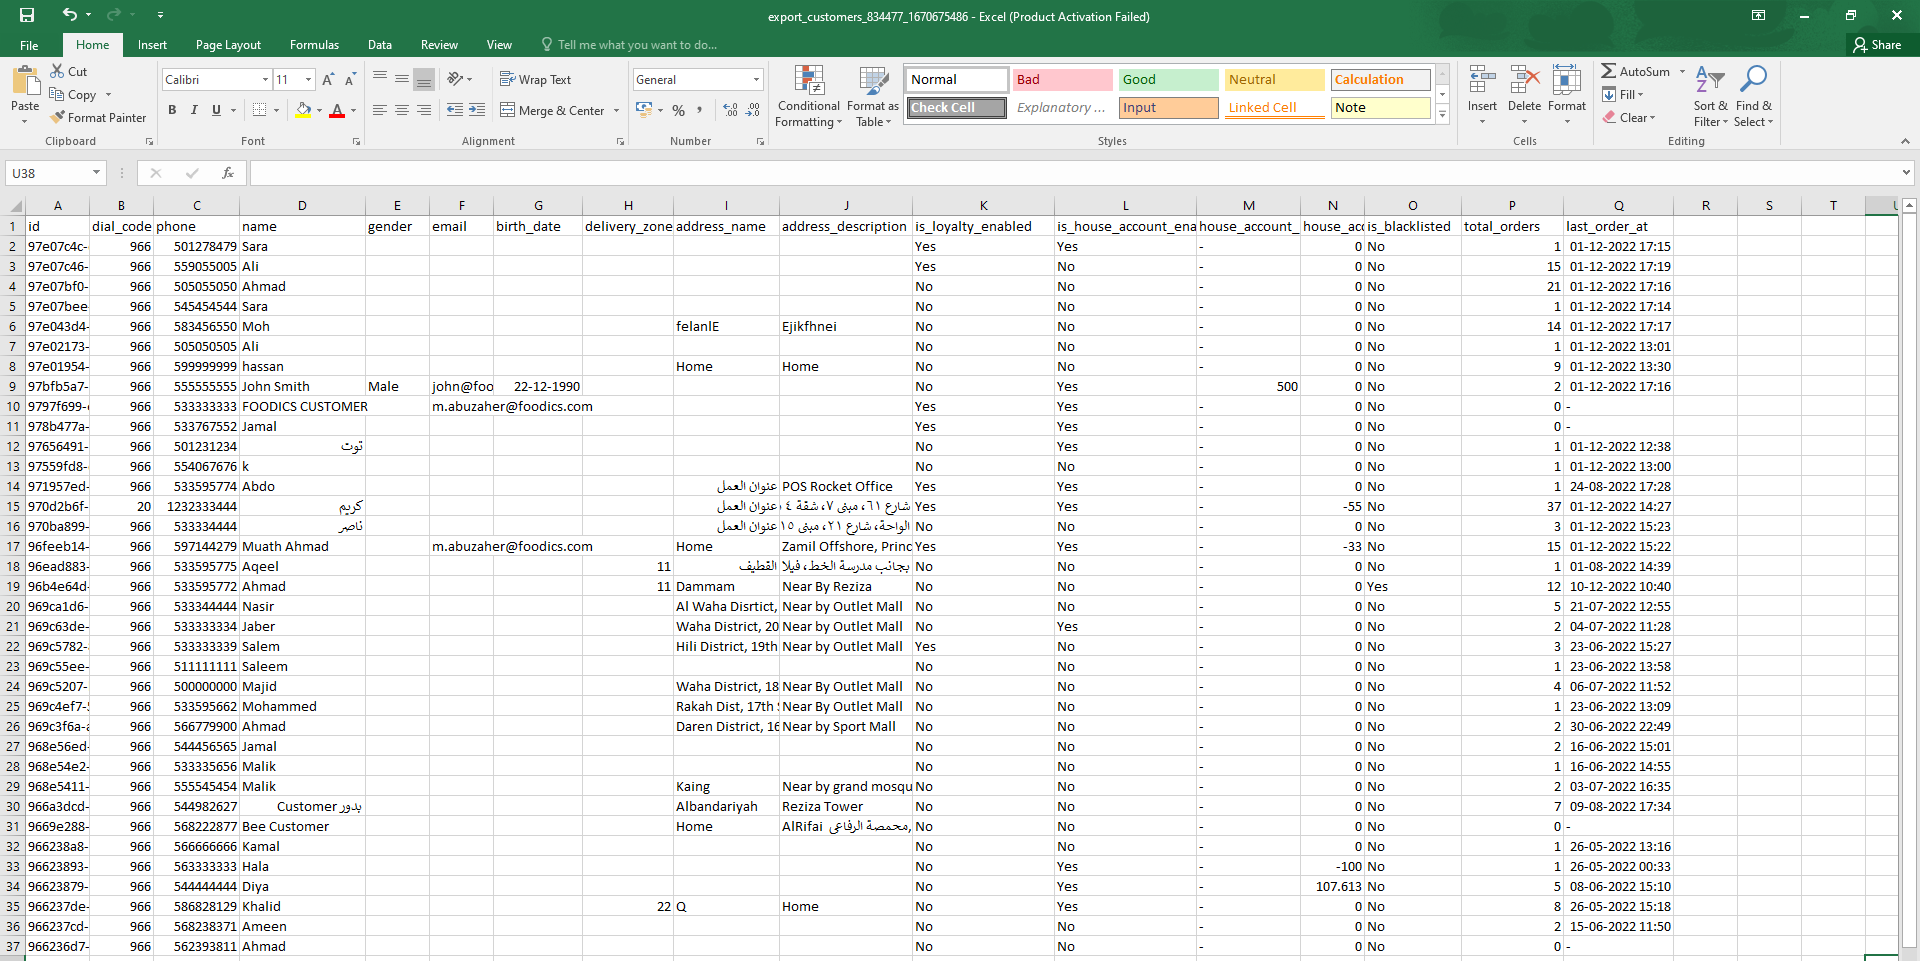Open the AutoSum dropdown arrow
Image resolution: width=1920 pixels, height=961 pixels.
pos(1682,72)
